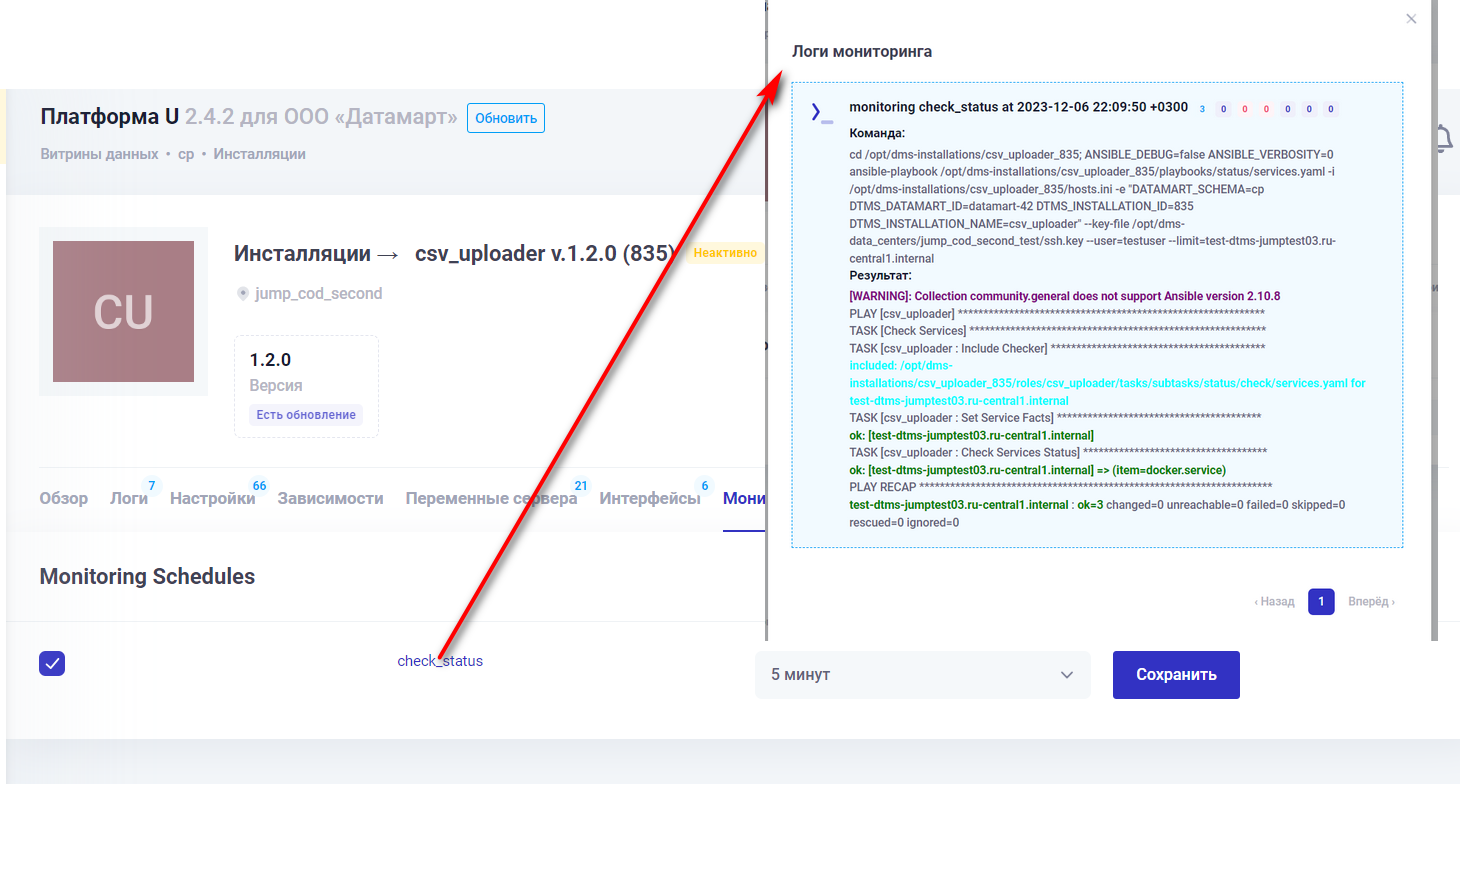The height and width of the screenshot is (874, 1460).
Task: Uncheck the check_status schedule checkbox
Action: [52, 663]
